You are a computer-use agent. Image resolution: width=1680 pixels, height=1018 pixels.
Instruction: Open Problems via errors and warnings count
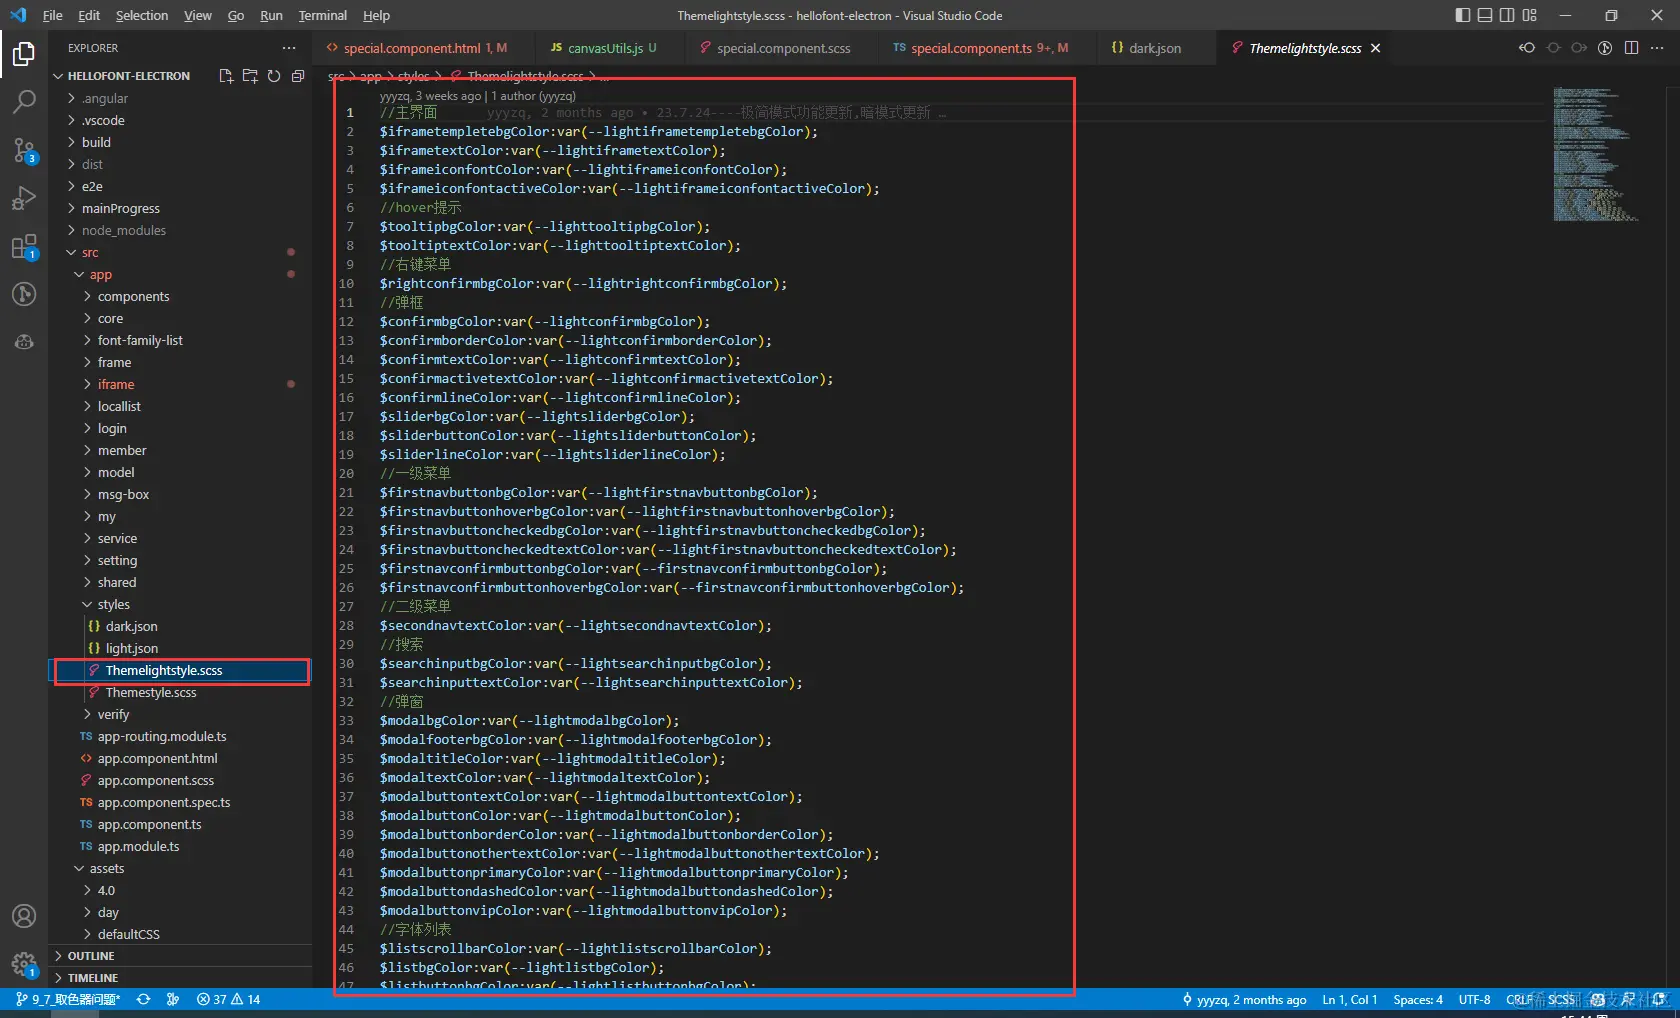tap(229, 999)
